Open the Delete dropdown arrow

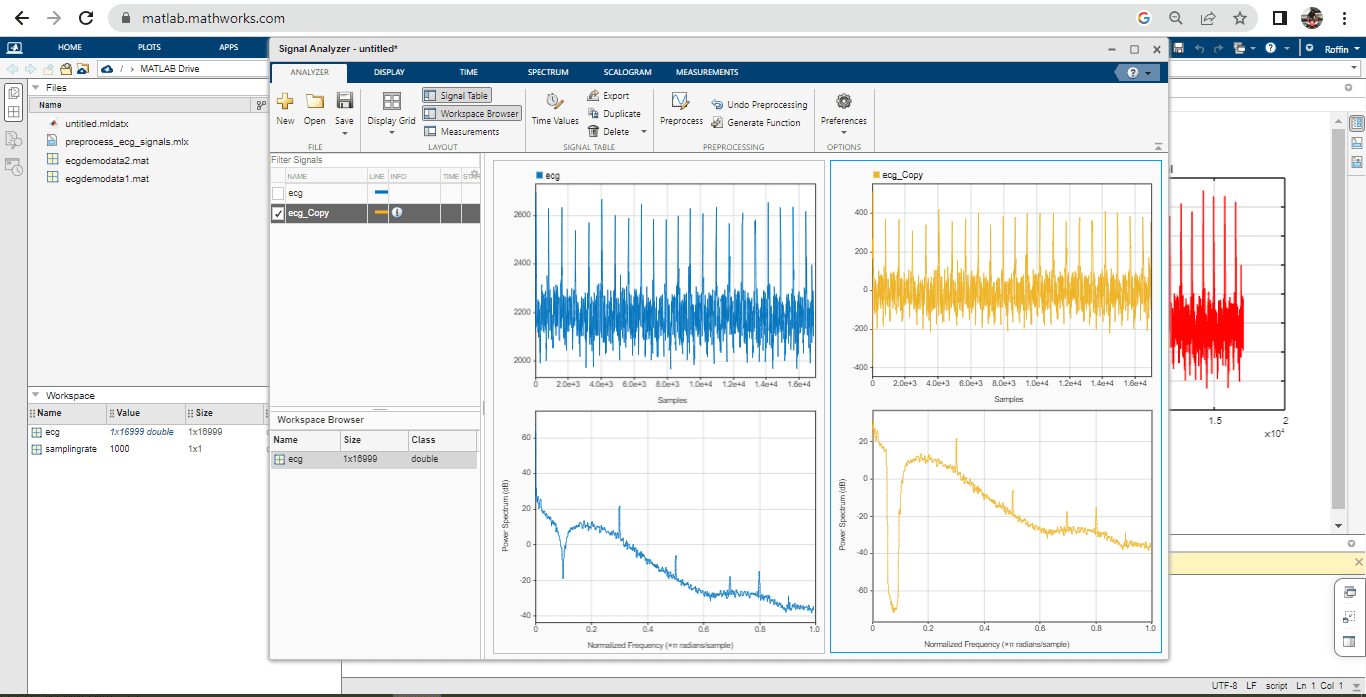(x=644, y=132)
